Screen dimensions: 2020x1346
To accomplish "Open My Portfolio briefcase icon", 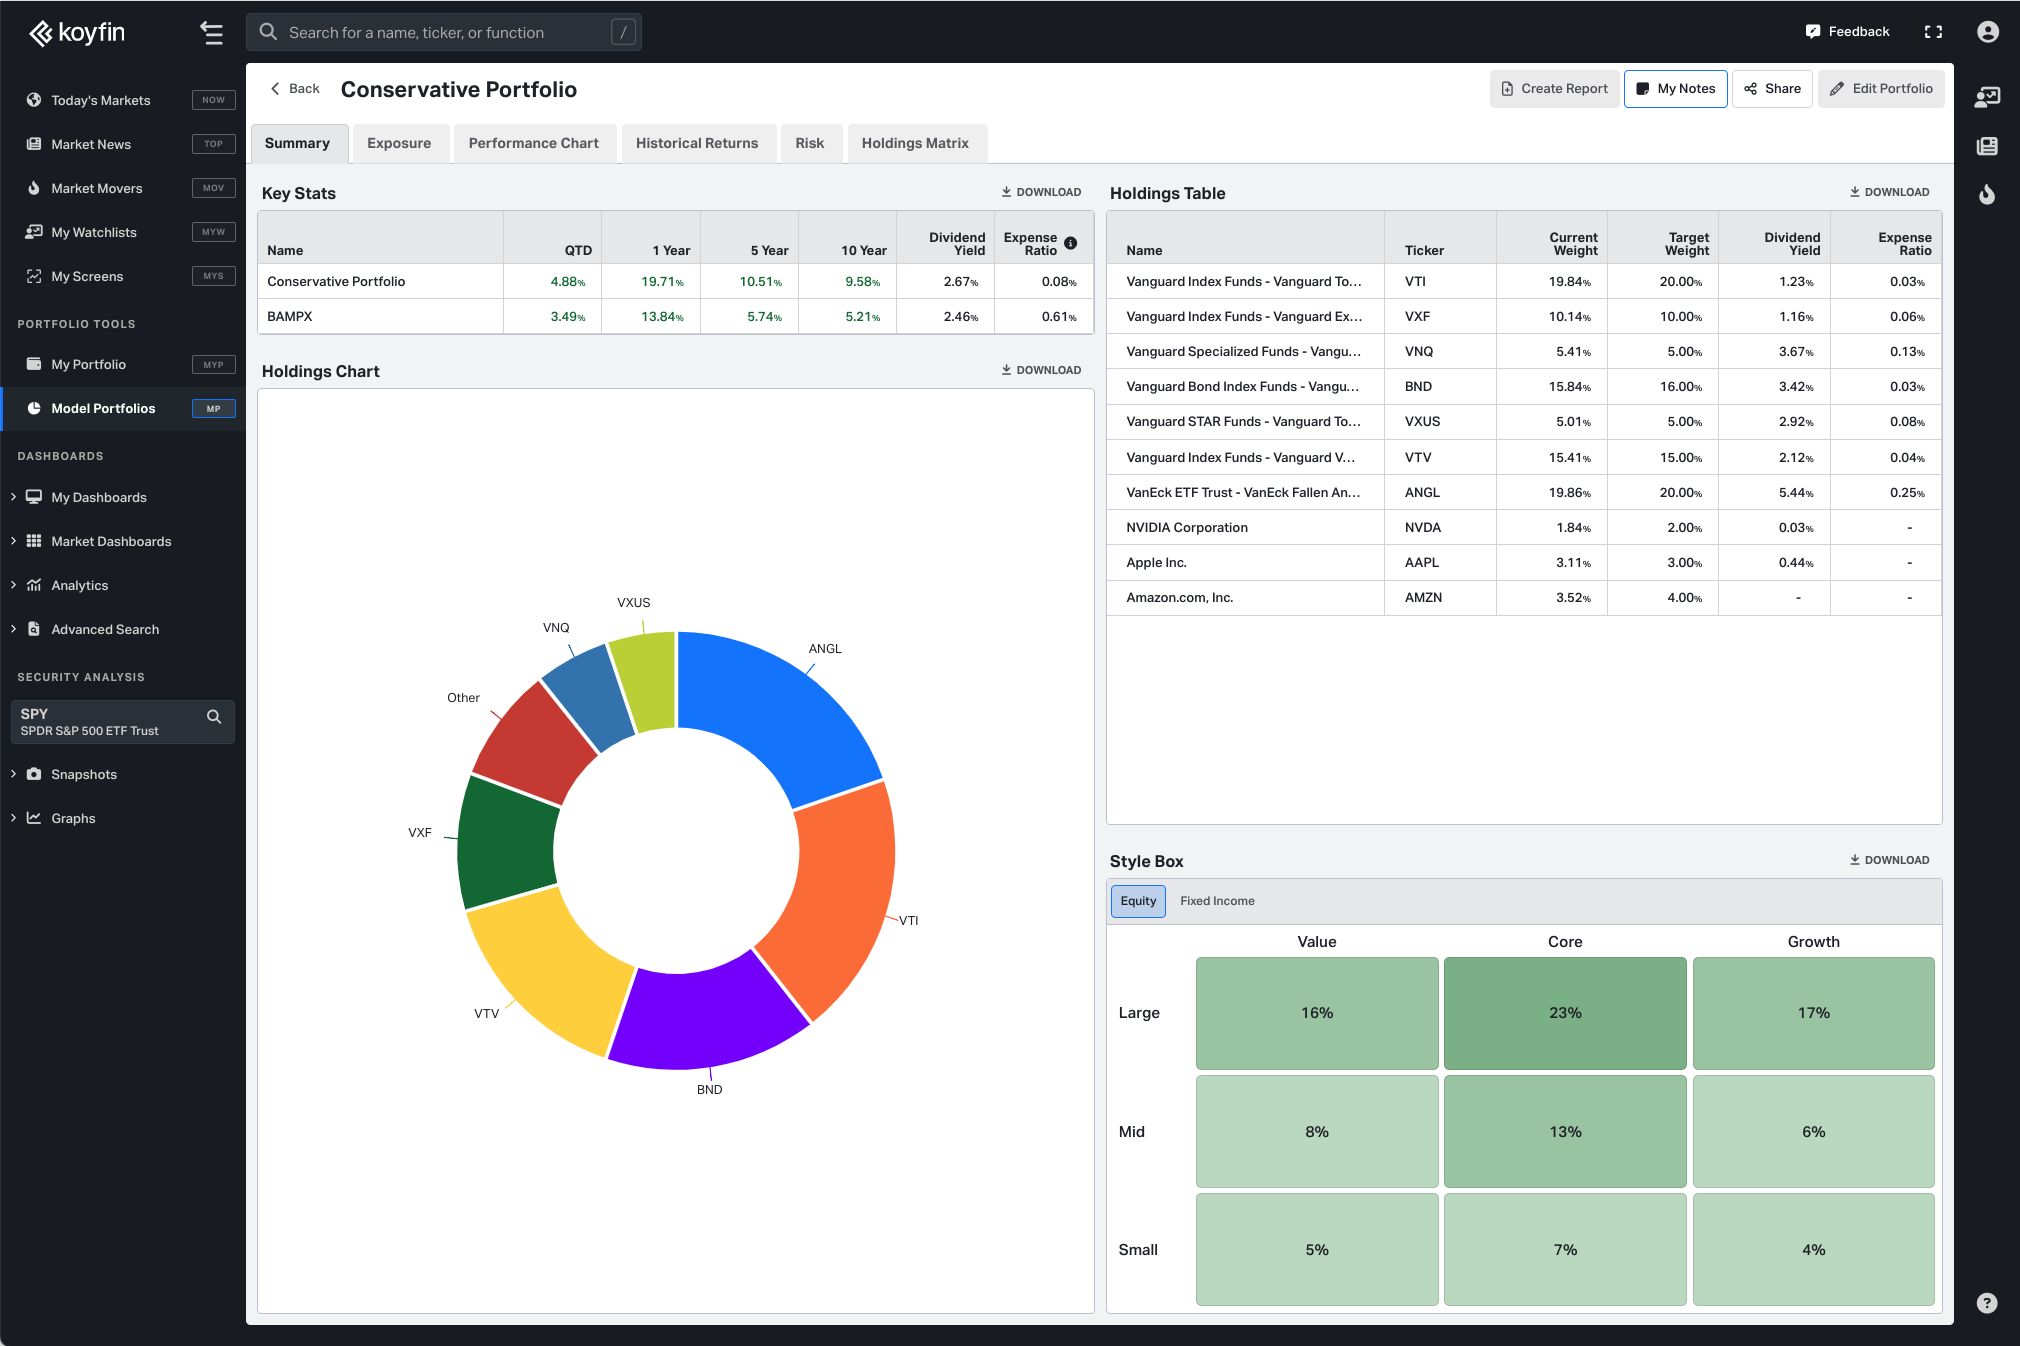I will tap(34, 364).
